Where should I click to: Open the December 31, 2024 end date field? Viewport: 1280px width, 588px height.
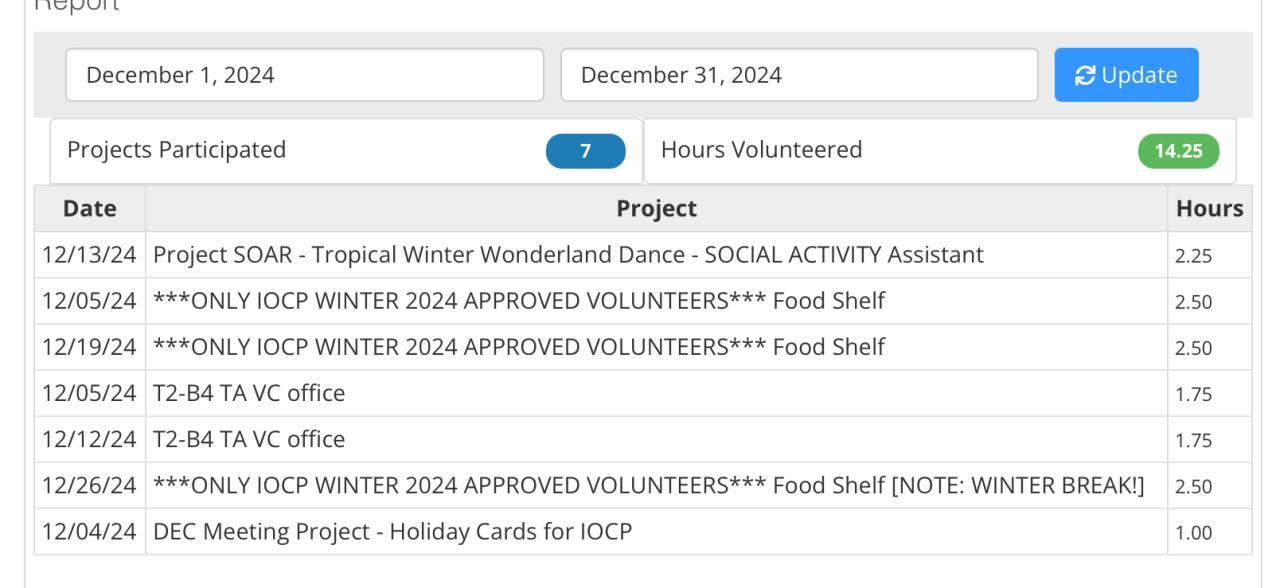point(798,75)
